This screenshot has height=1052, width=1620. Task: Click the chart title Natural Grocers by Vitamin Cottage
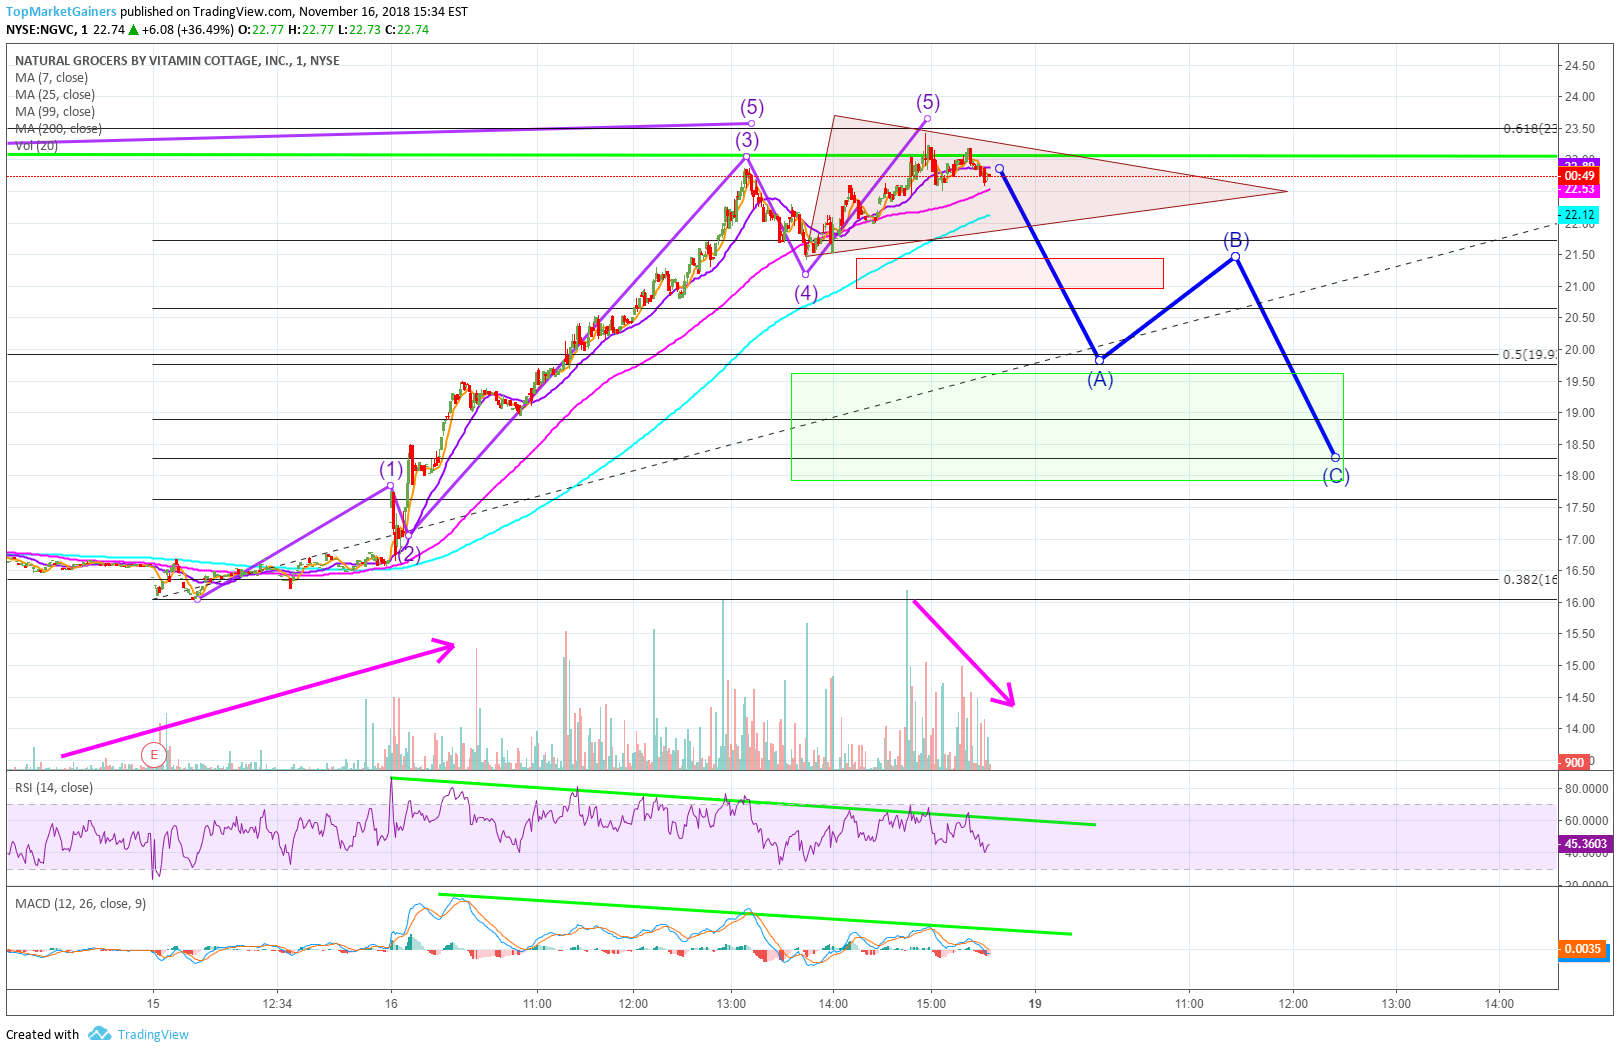point(177,61)
